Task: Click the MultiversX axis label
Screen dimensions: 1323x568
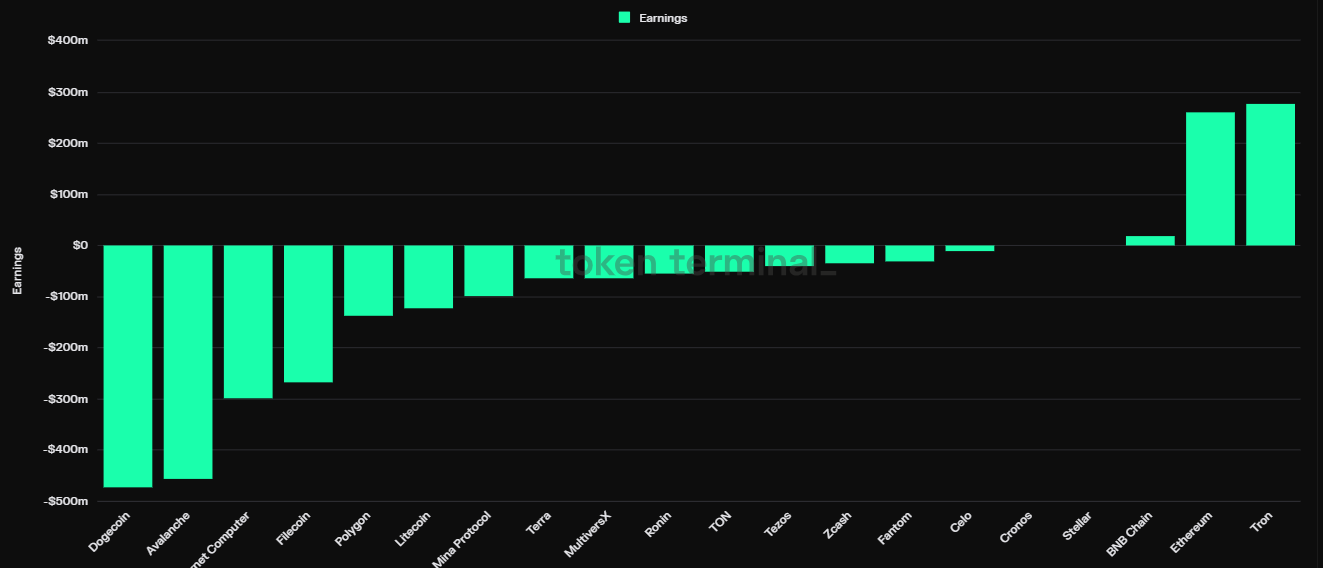Action: [x=588, y=534]
